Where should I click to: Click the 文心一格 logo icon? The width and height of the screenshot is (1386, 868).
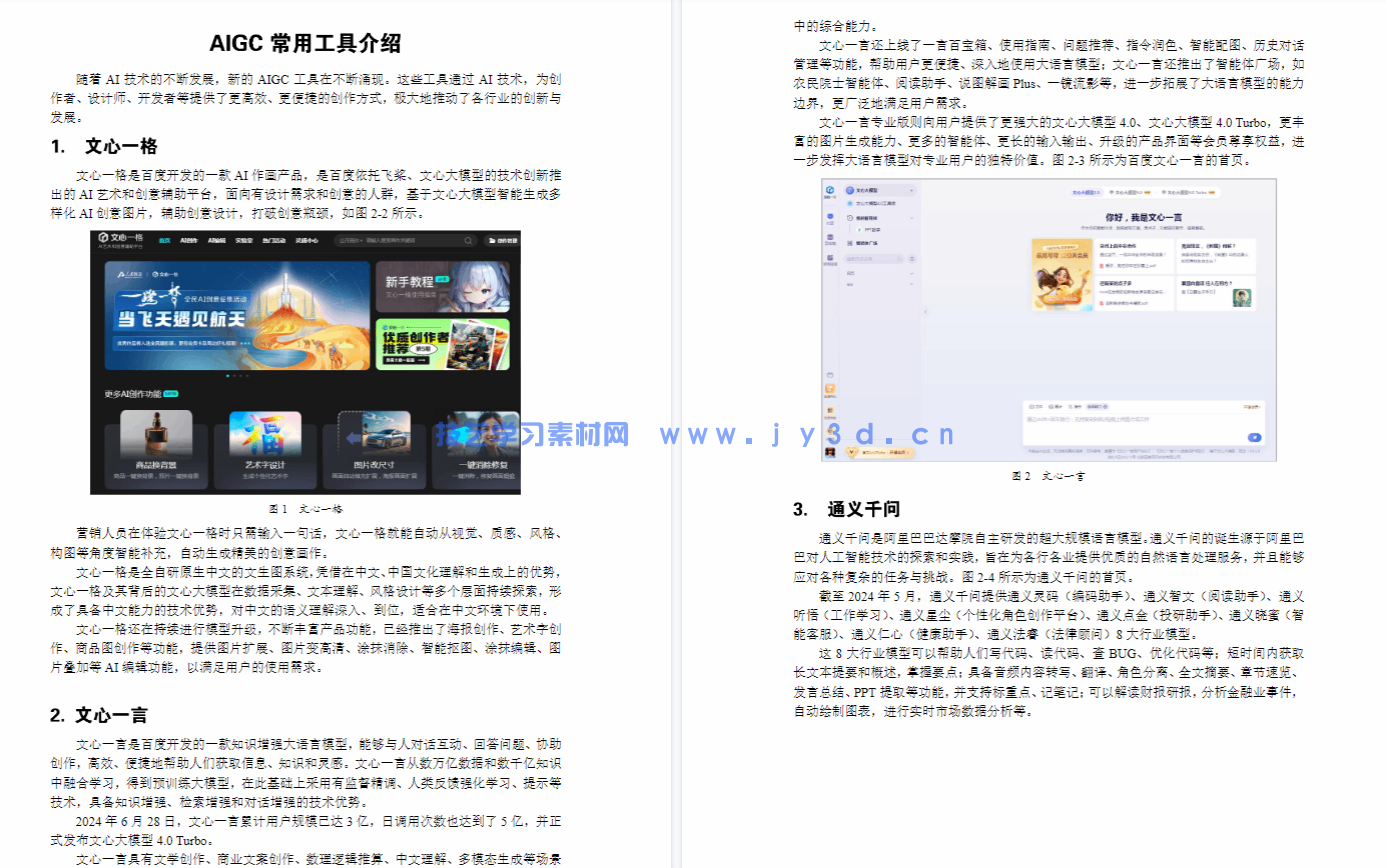pos(102,237)
